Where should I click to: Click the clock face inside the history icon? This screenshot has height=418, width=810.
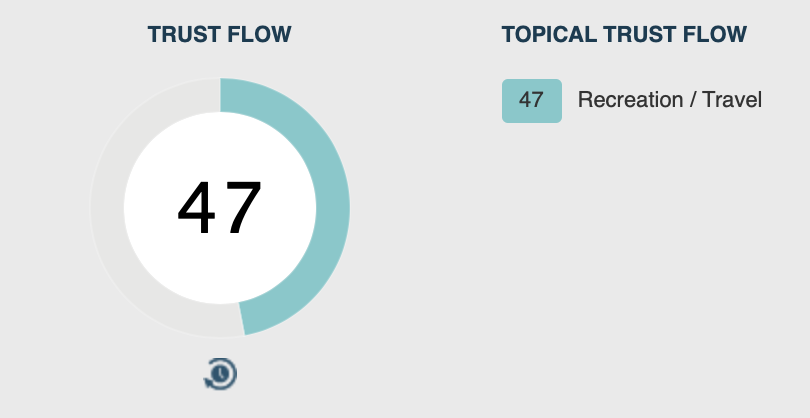(x=222, y=373)
